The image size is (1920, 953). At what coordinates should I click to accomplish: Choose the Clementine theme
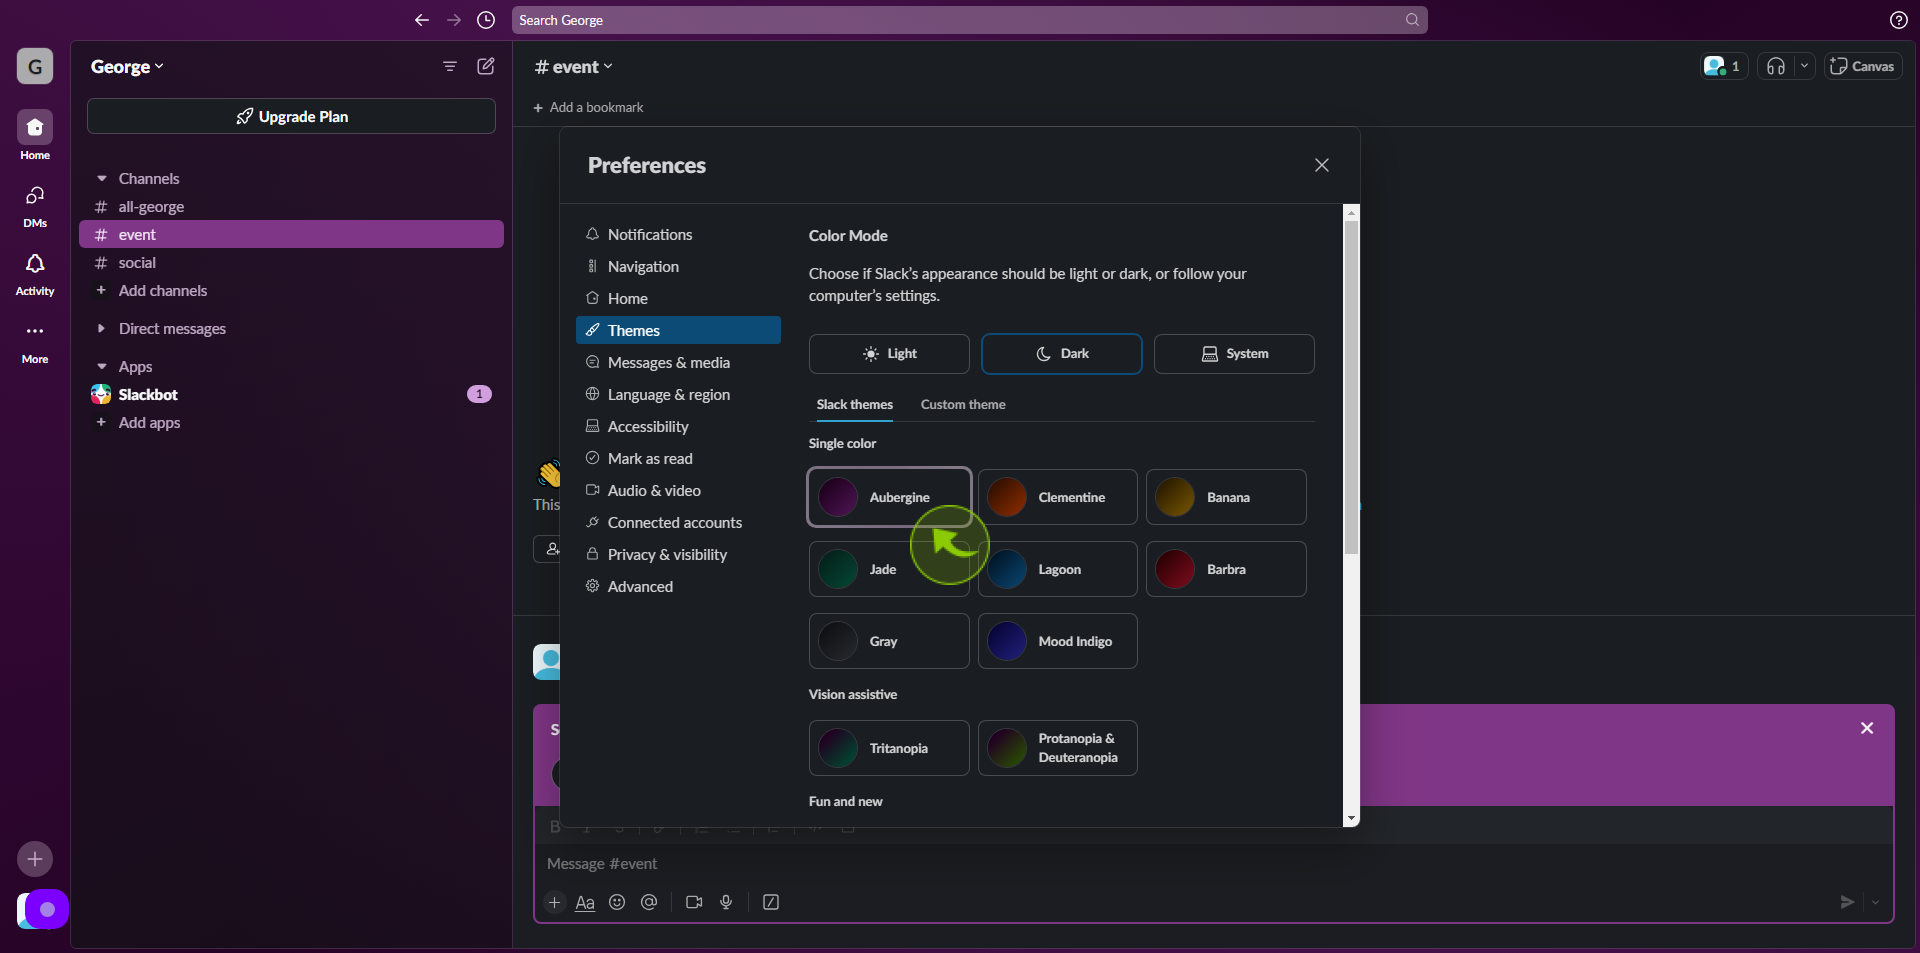pyautogui.click(x=1058, y=497)
